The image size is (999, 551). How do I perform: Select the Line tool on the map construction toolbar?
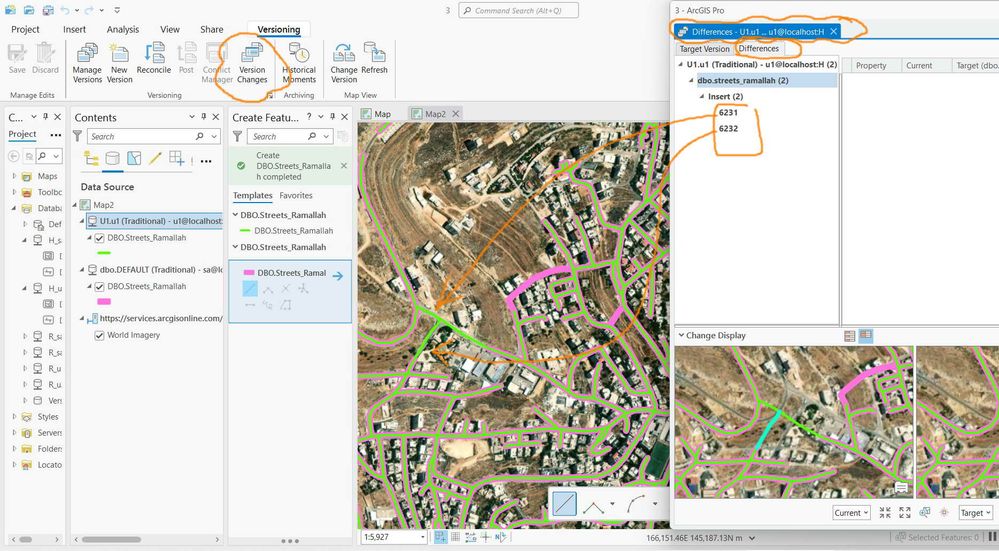(x=564, y=504)
